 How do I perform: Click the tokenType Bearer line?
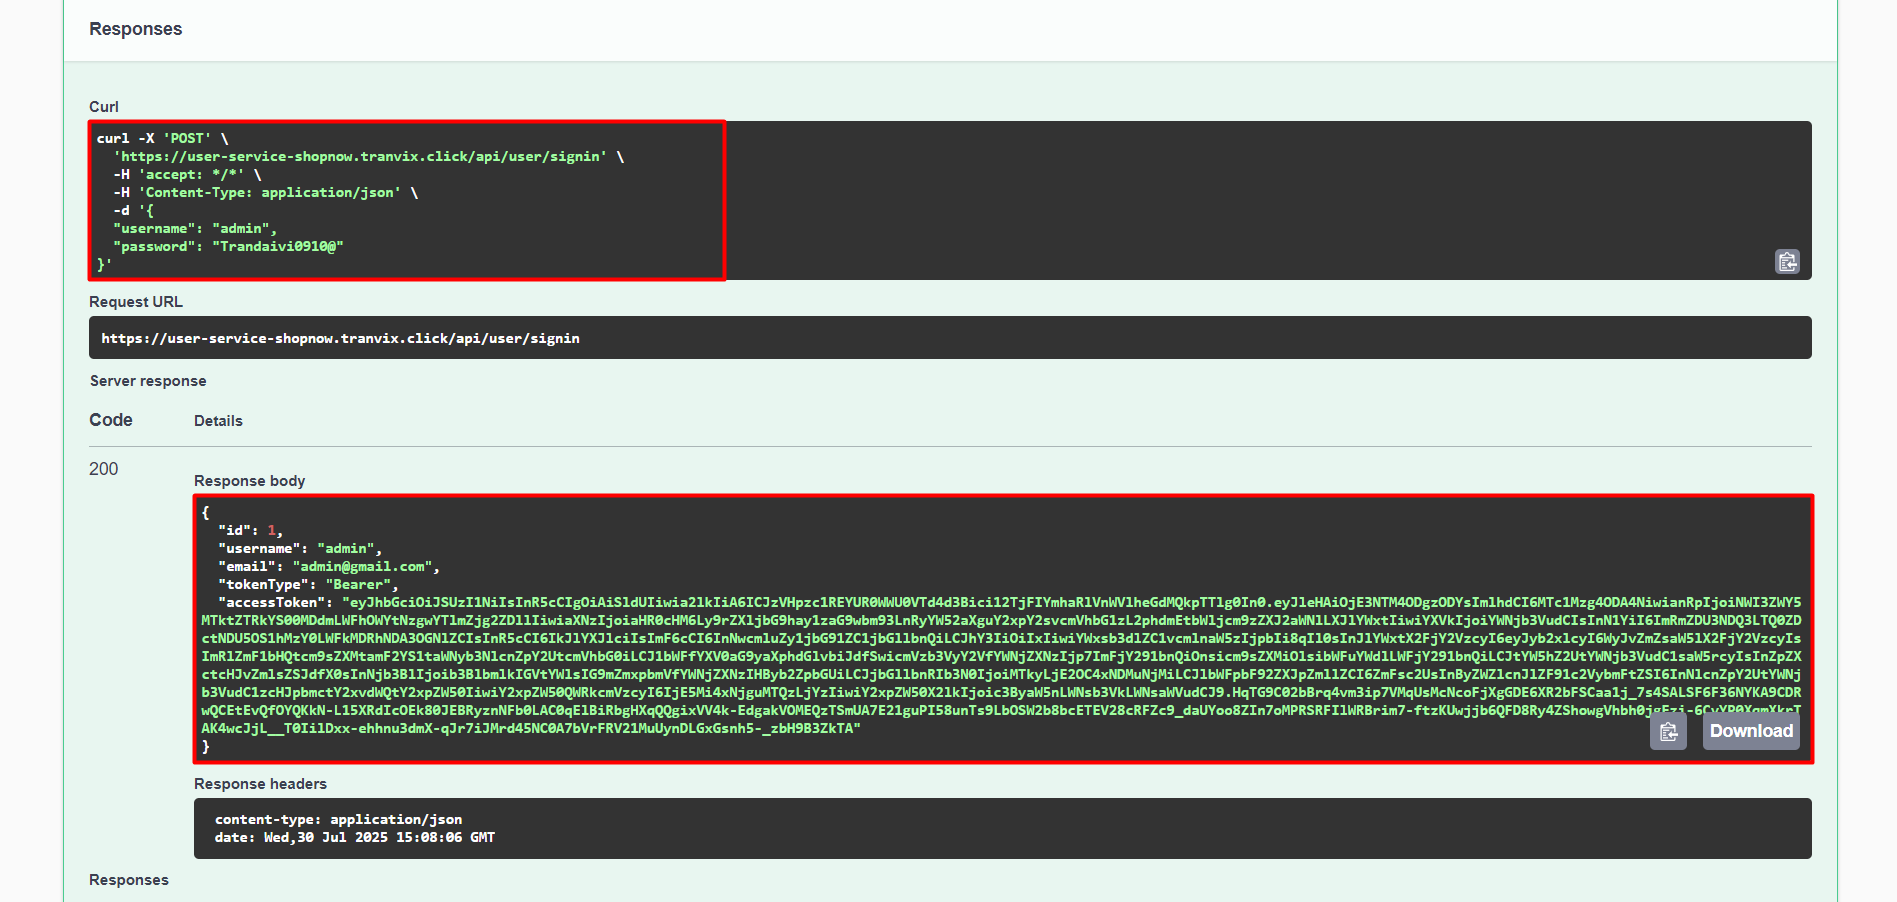[x=308, y=585]
